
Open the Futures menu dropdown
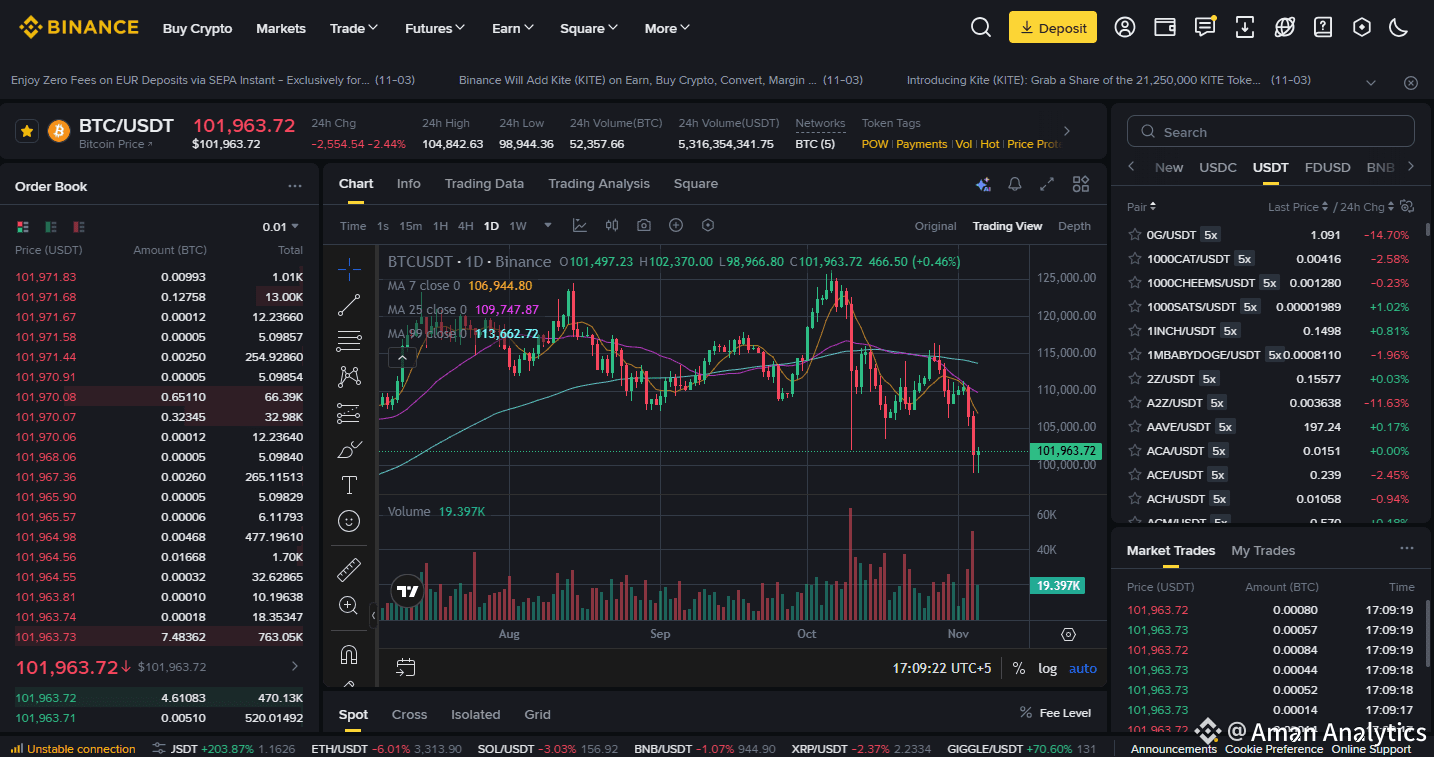(435, 28)
